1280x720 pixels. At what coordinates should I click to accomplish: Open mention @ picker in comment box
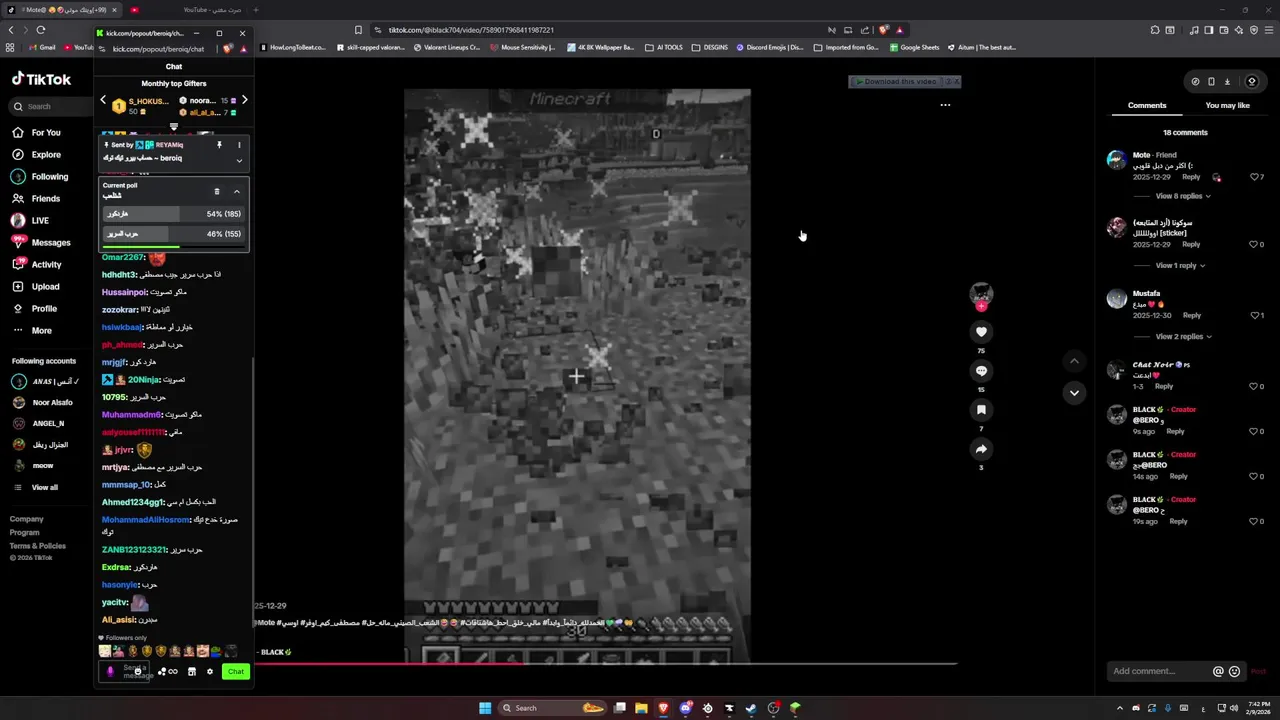coord(1218,671)
